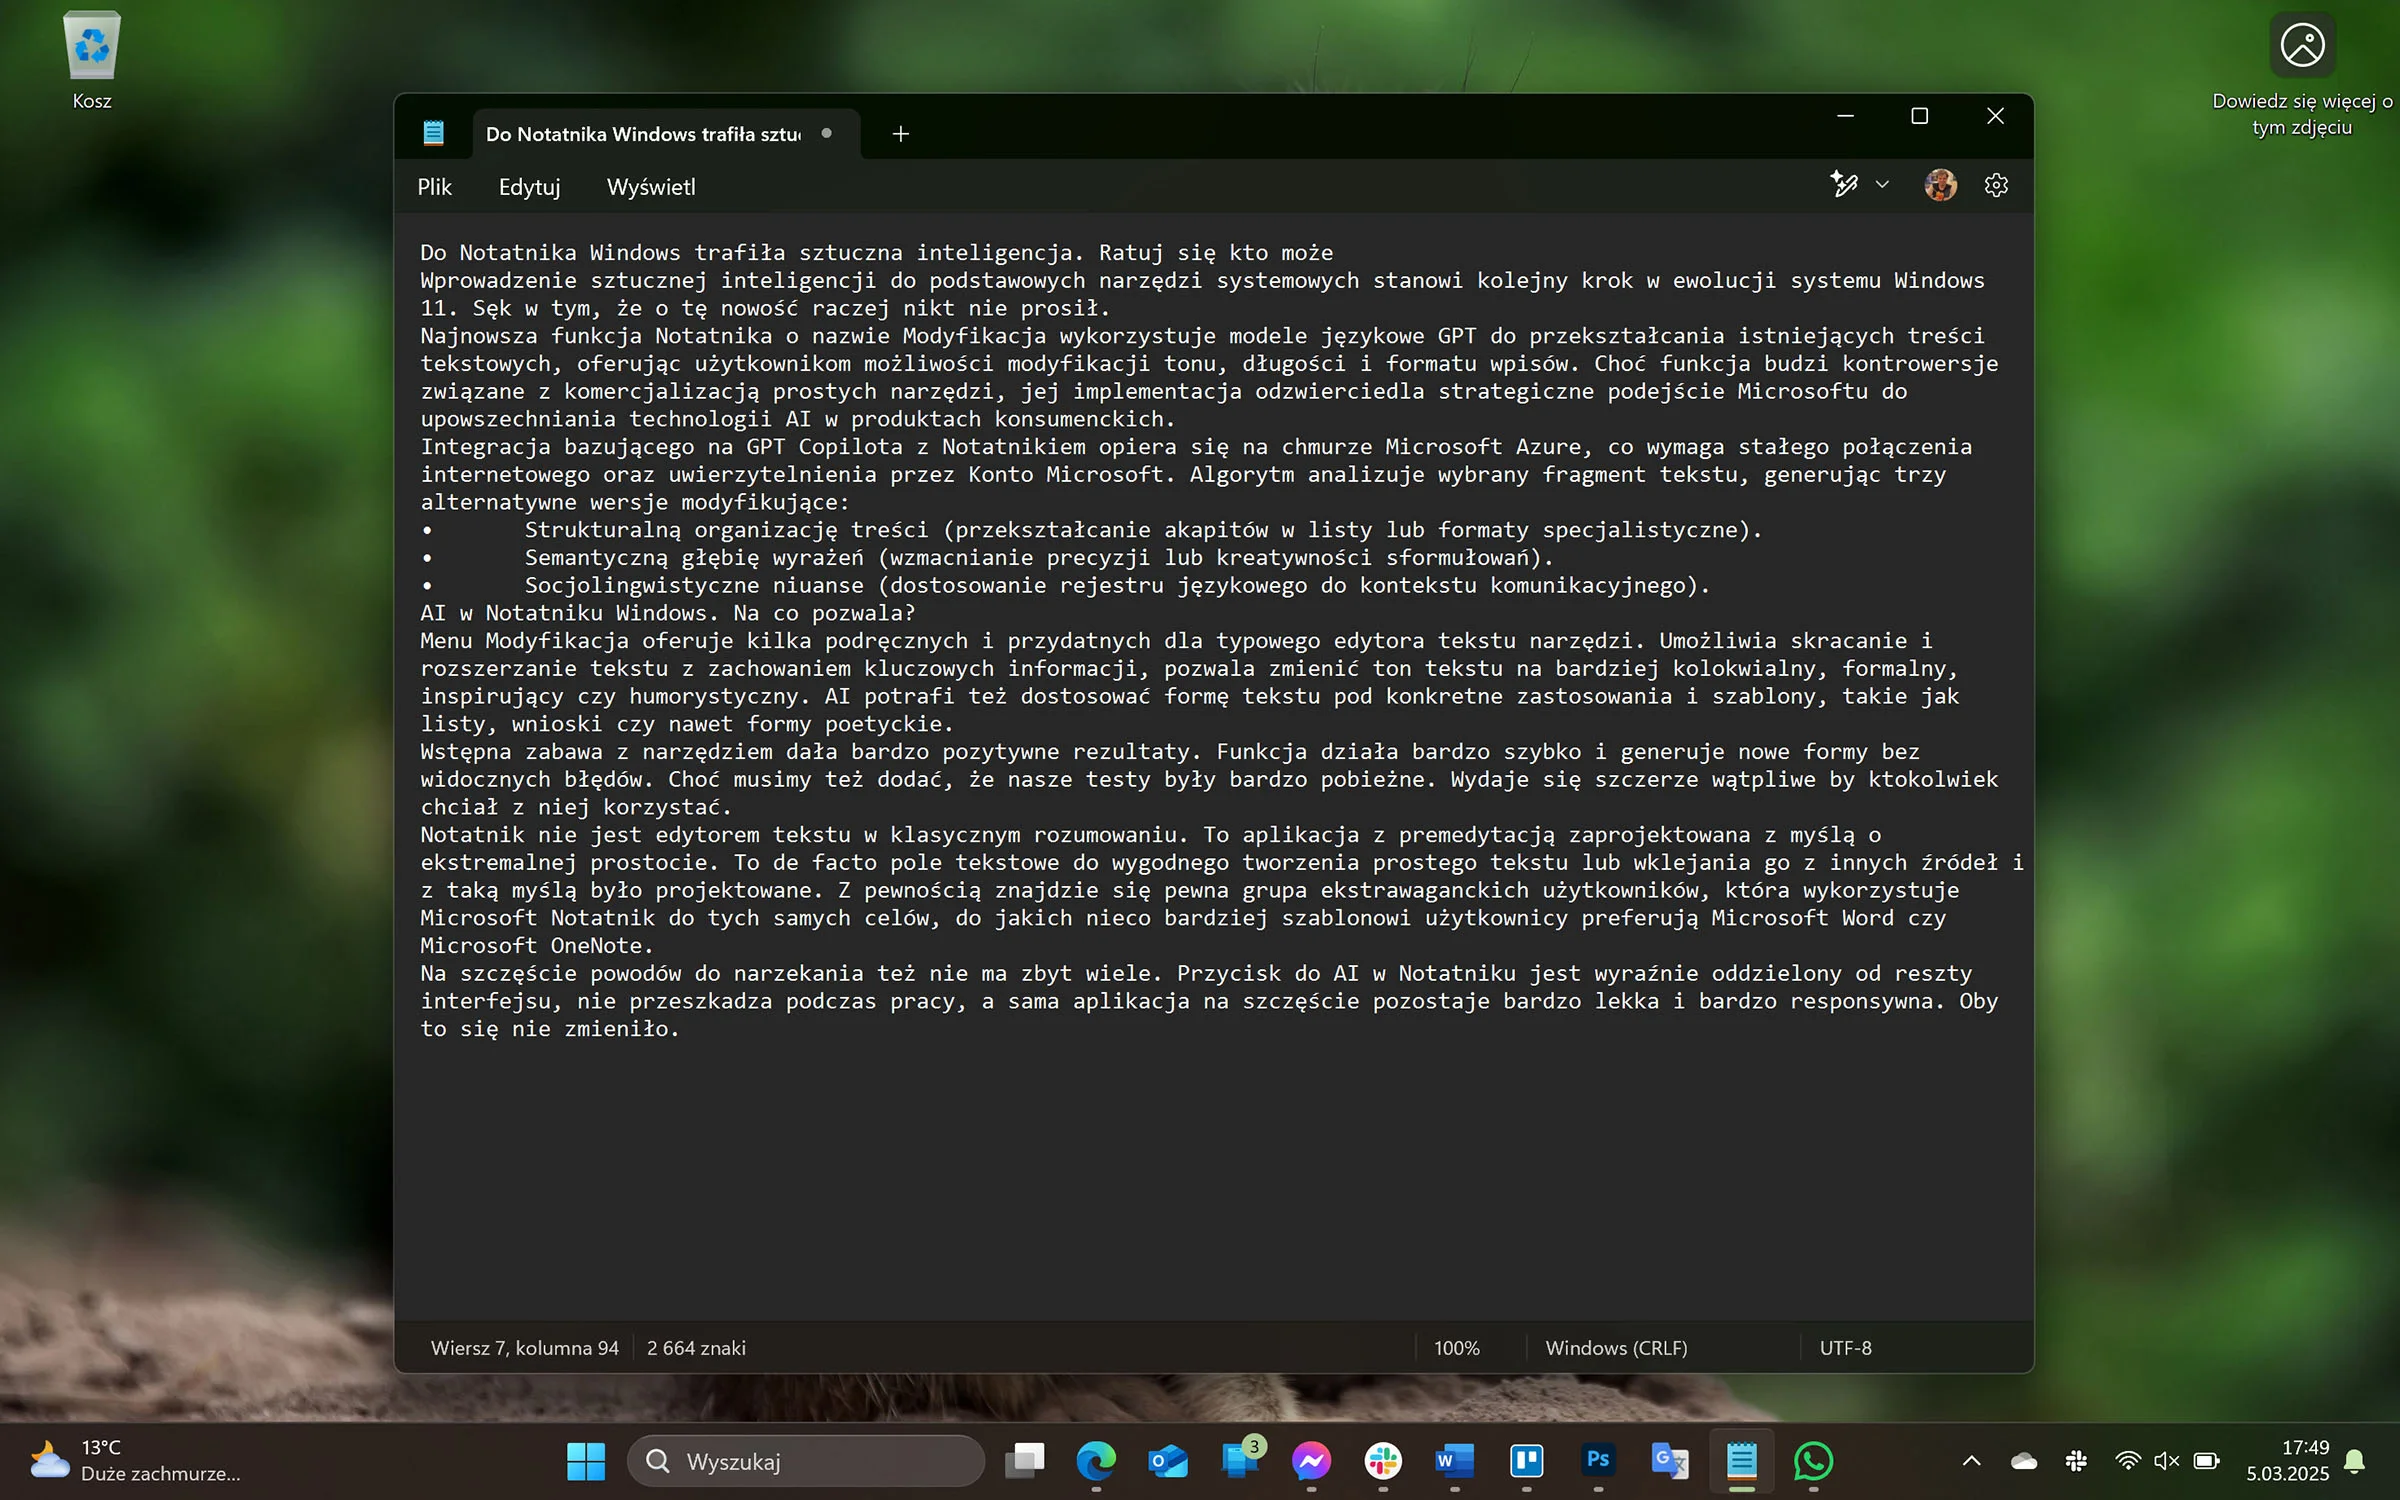This screenshot has height=1500, width=2400.
Task: Launch Microsoft Edge from the taskbar
Action: [x=1096, y=1461]
